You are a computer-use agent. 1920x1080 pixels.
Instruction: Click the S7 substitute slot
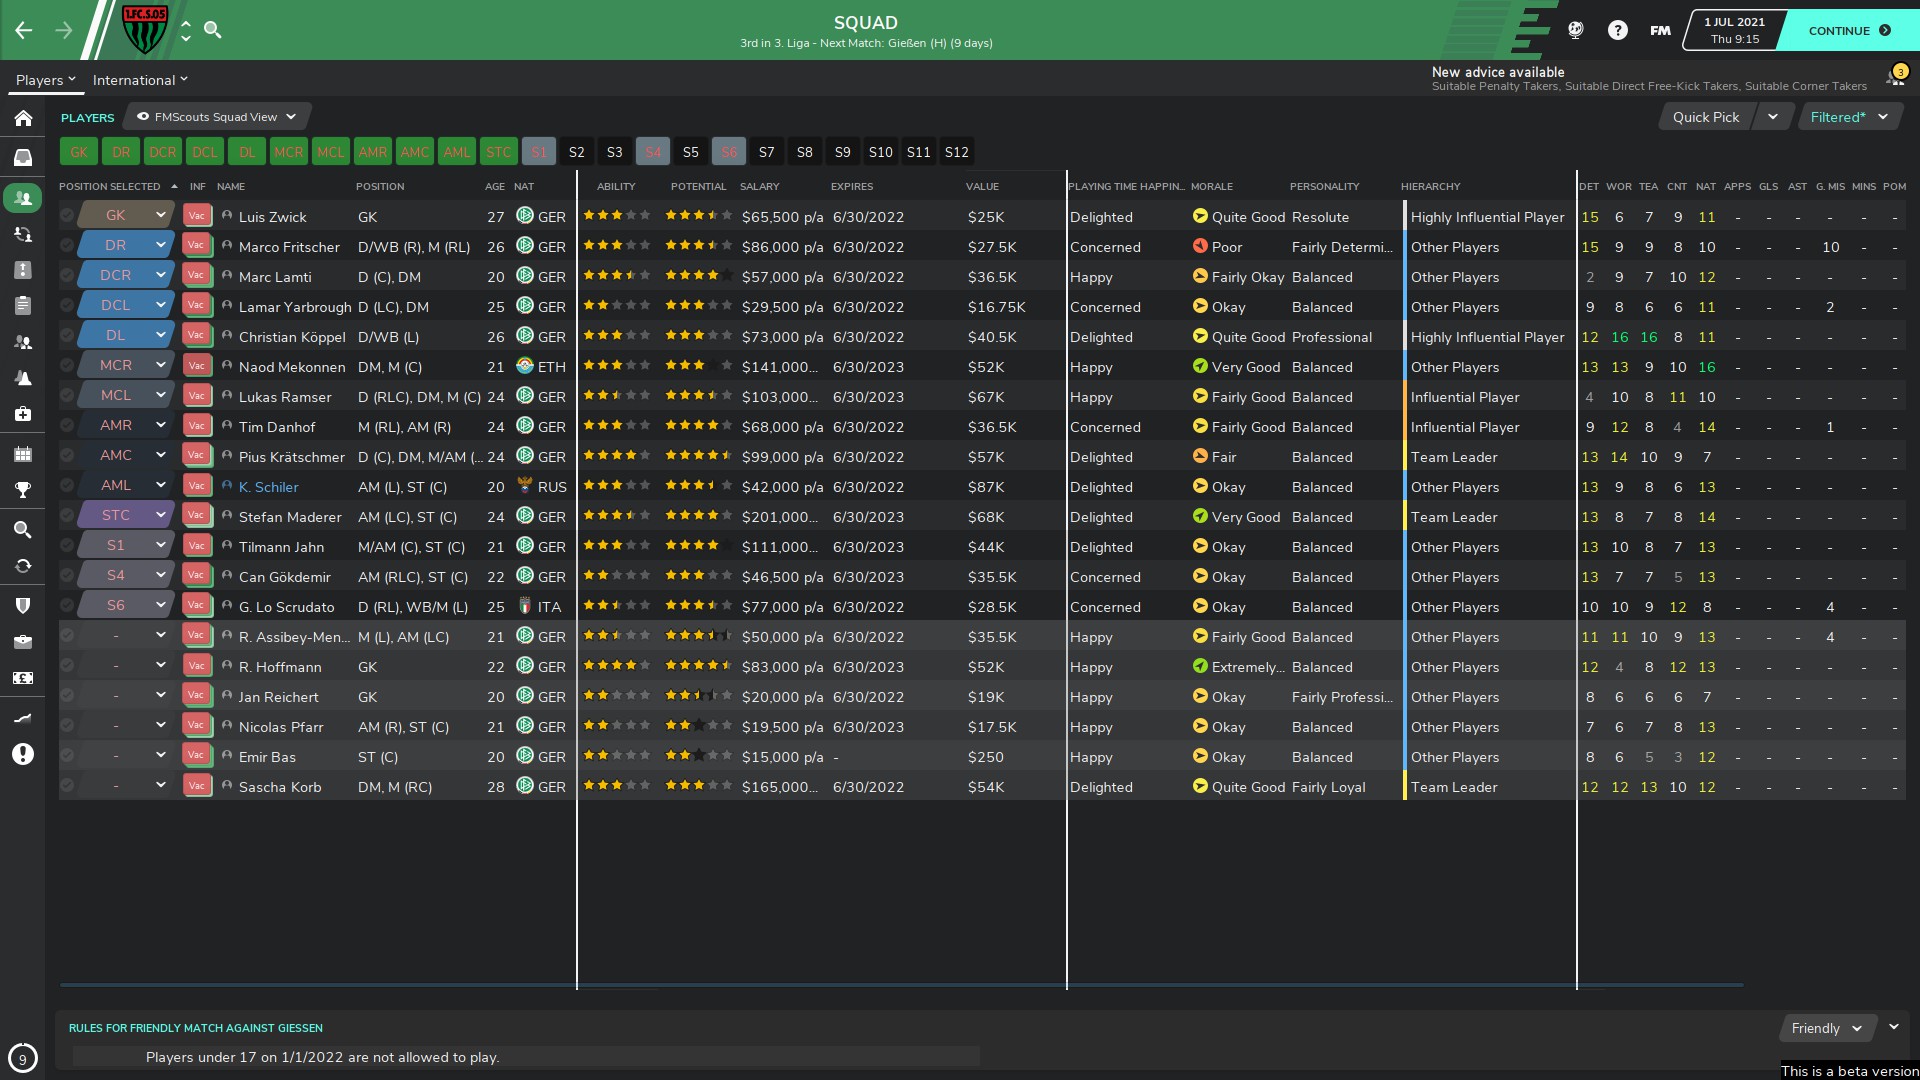pos(767,152)
